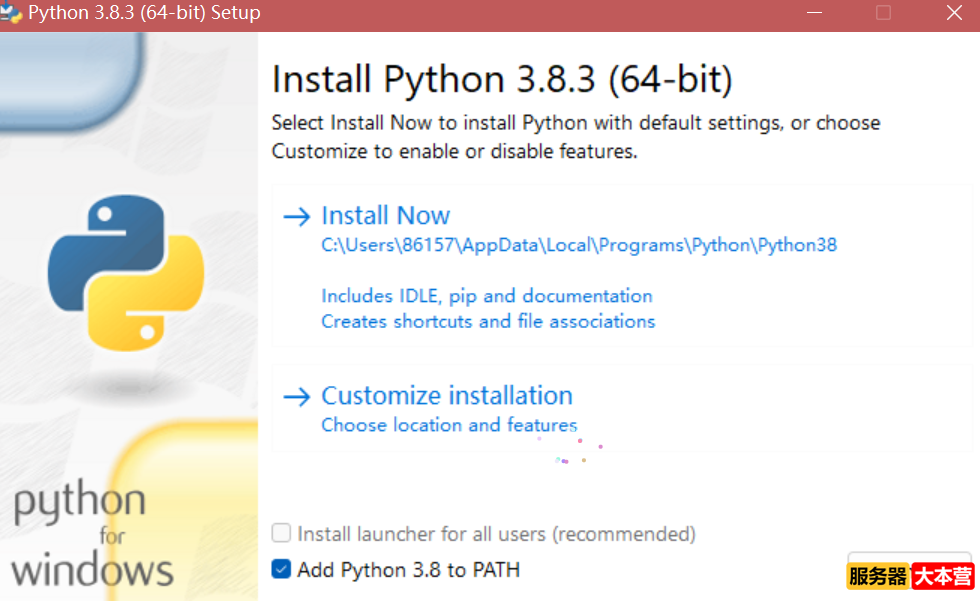
Task: Minimize the Python Setup window
Action: [814, 12]
